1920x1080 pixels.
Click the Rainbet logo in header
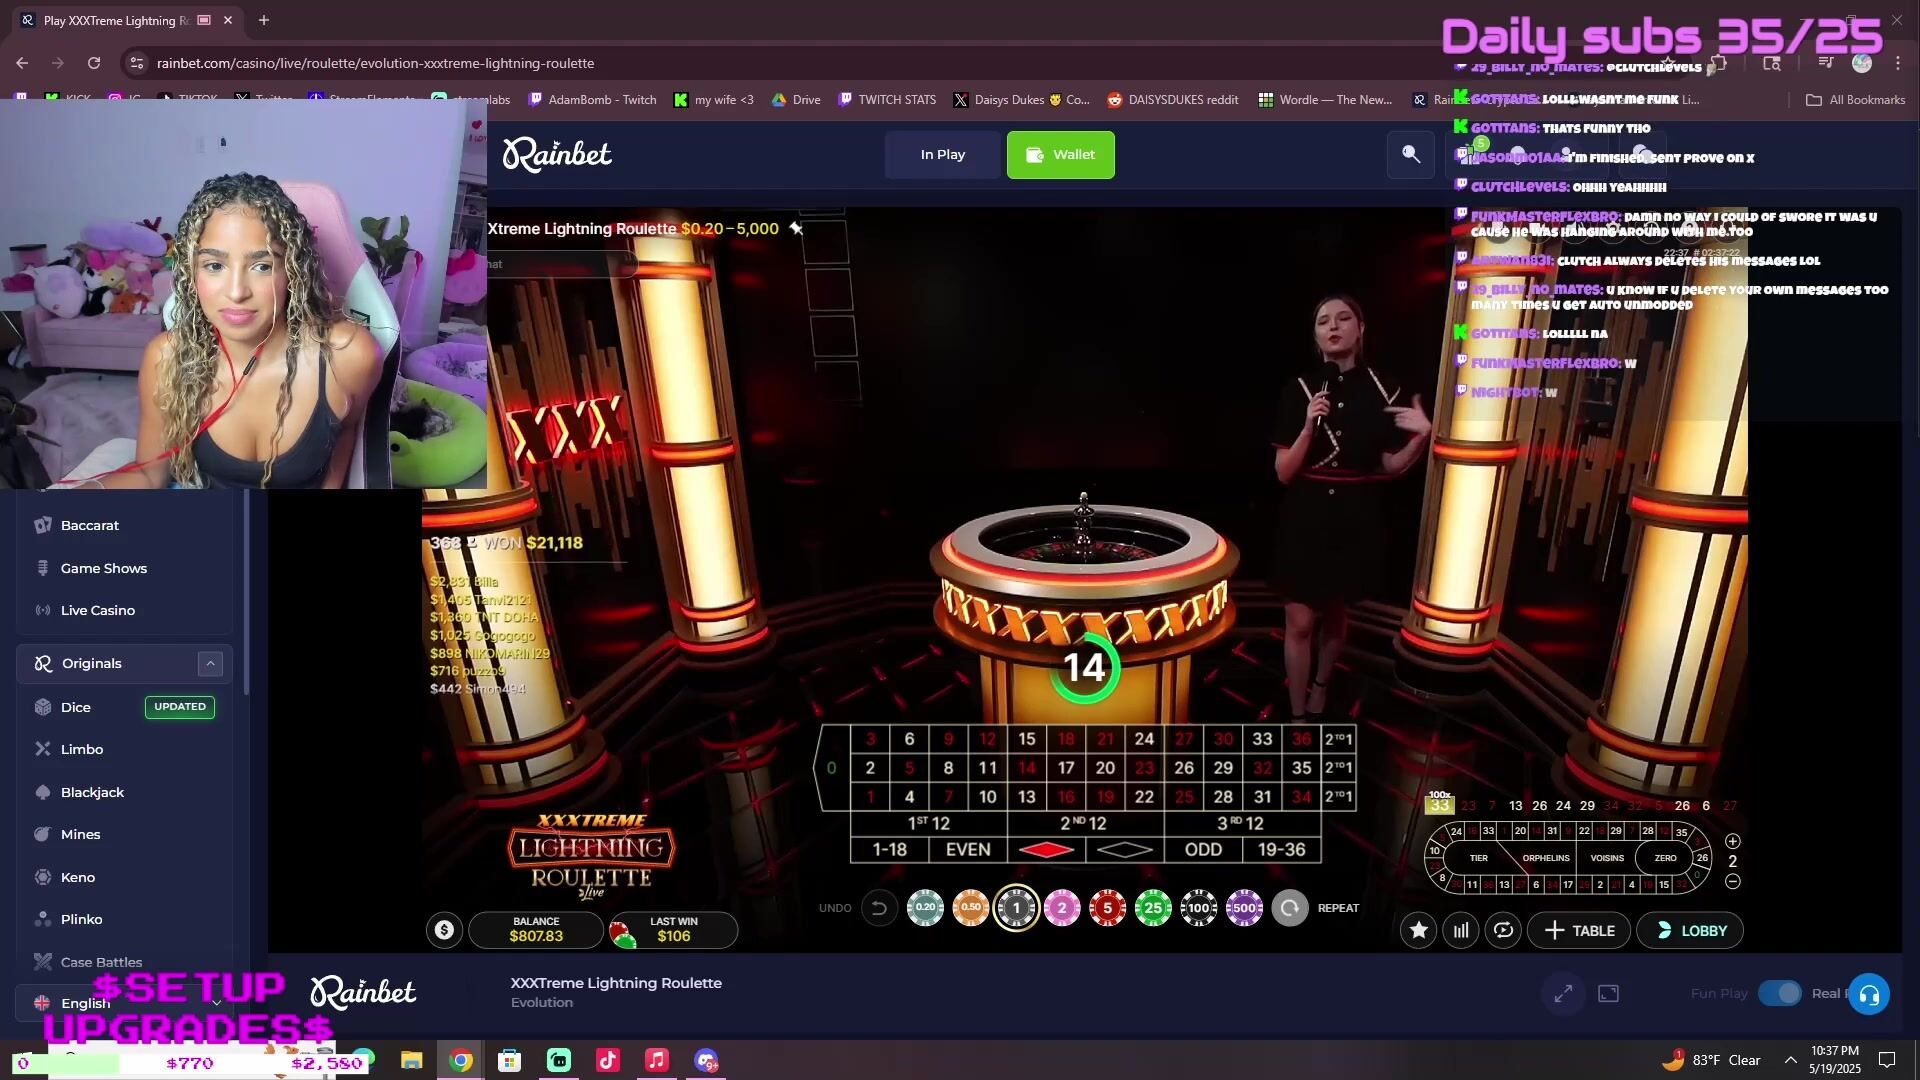[557, 155]
